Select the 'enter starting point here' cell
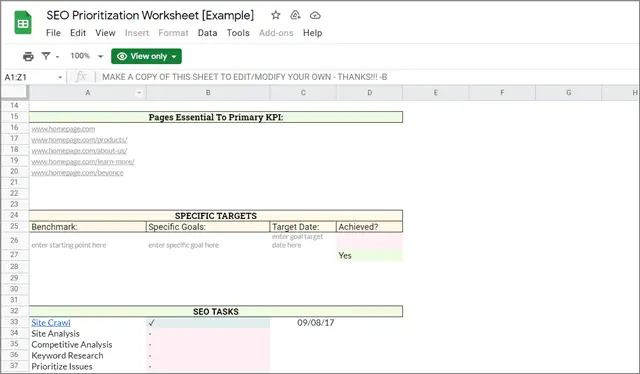This screenshot has width=640, height=374. pos(88,241)
